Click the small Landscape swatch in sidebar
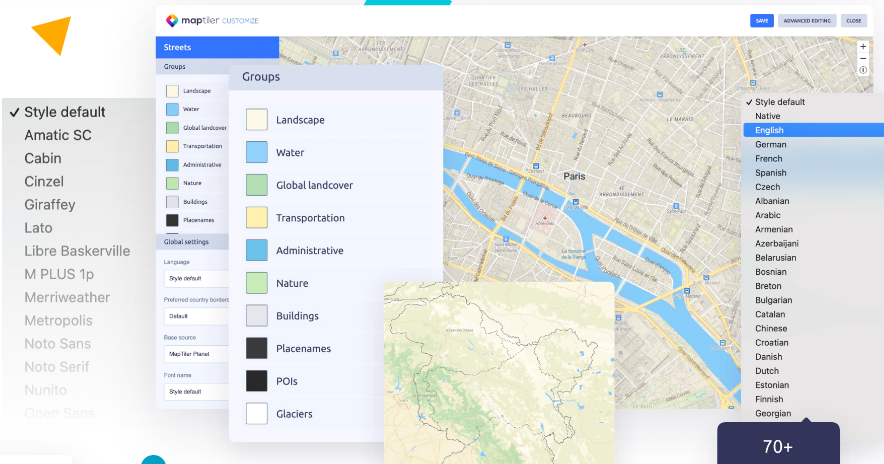This screenshot has width=884, height=464. (x=173, y=91)
